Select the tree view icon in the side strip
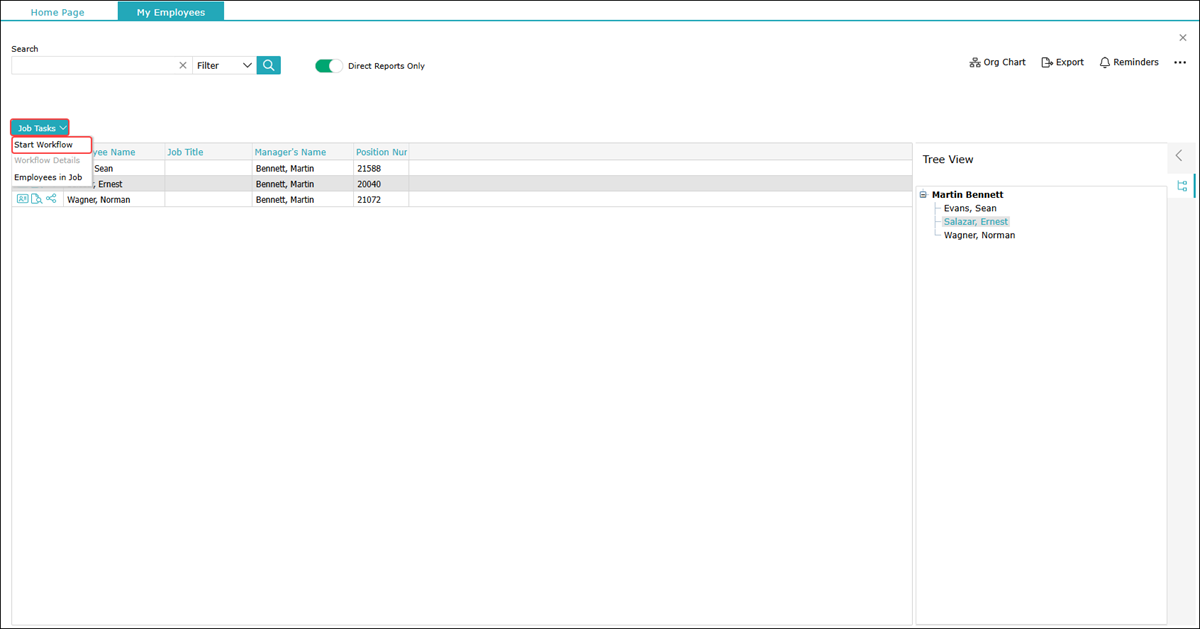 click(x=1182, y=186)
